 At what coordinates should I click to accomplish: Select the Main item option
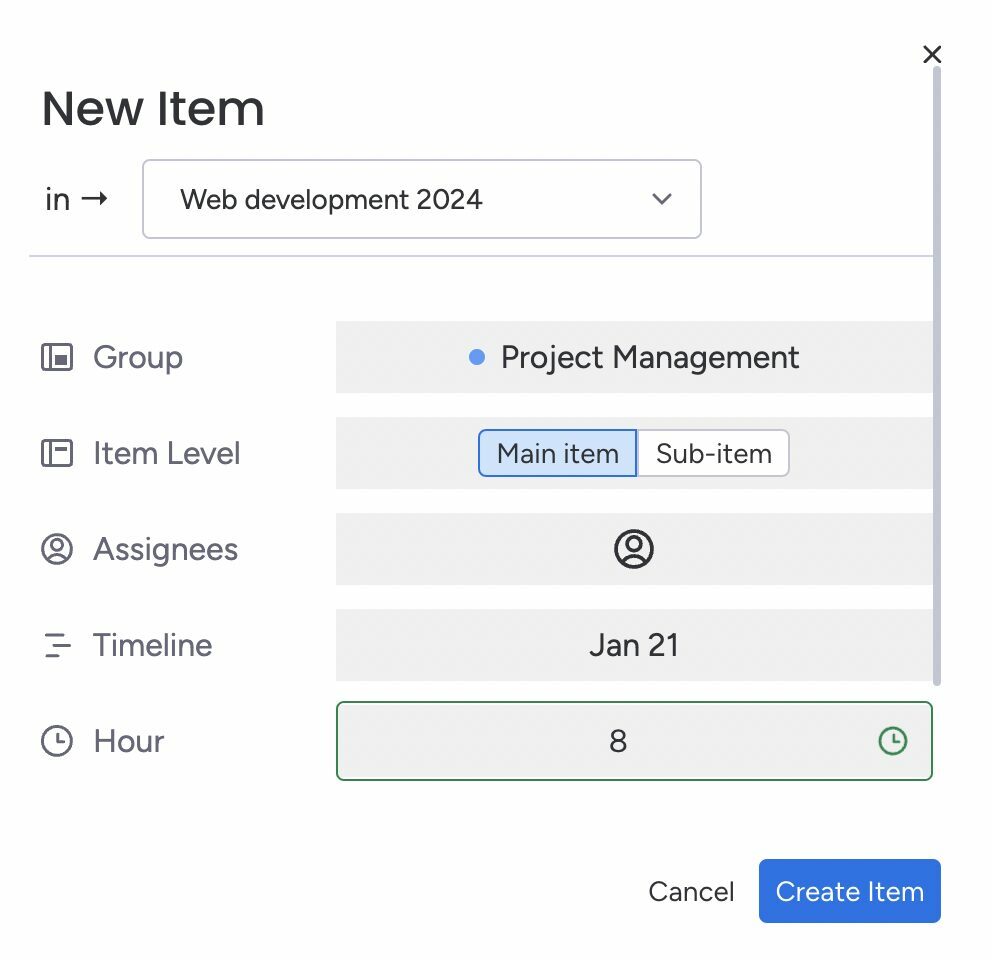(x=557, y=454)
